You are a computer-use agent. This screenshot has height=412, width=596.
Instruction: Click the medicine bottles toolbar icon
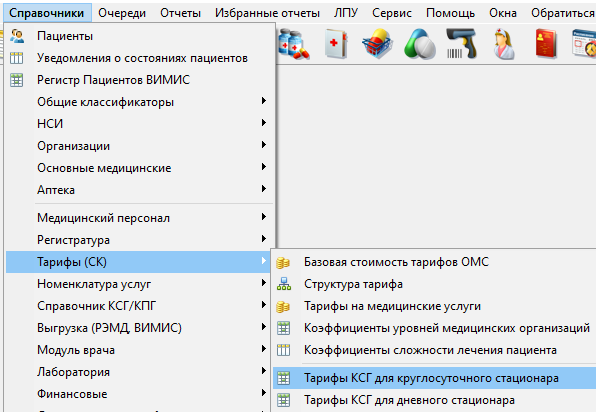(x=293, y=44)
